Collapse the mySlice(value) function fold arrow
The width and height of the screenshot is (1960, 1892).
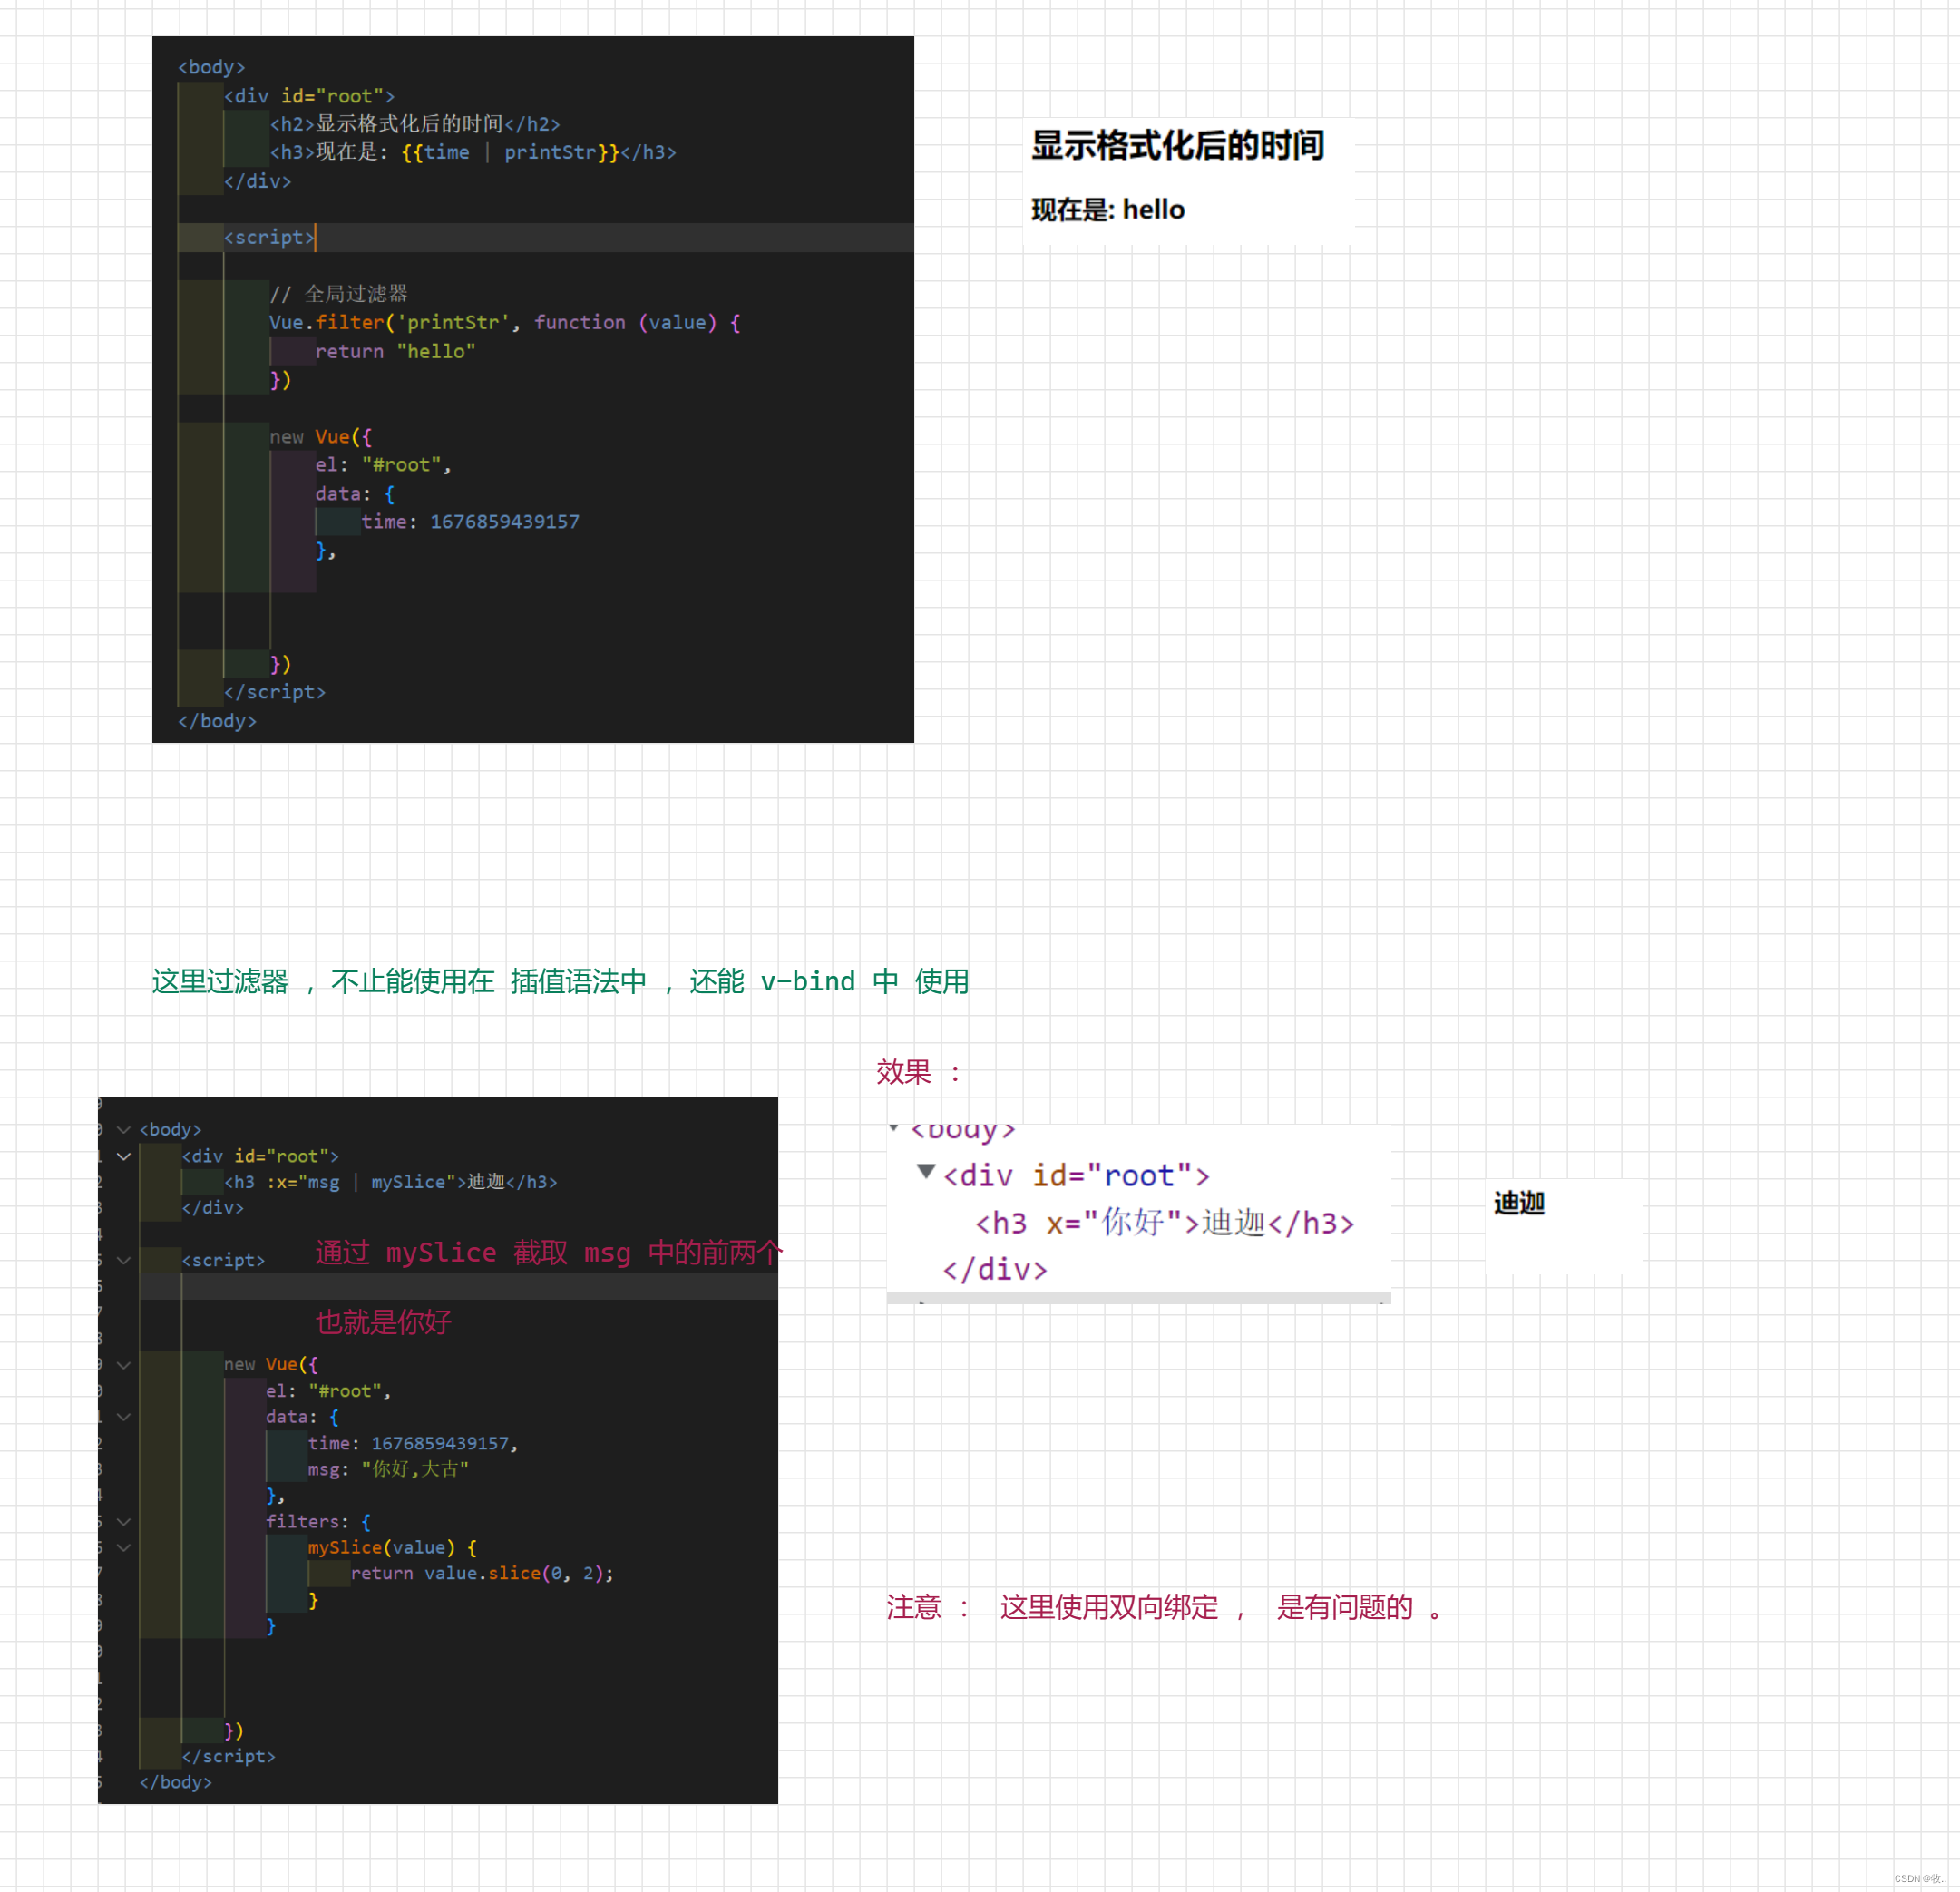point(124,1548)
